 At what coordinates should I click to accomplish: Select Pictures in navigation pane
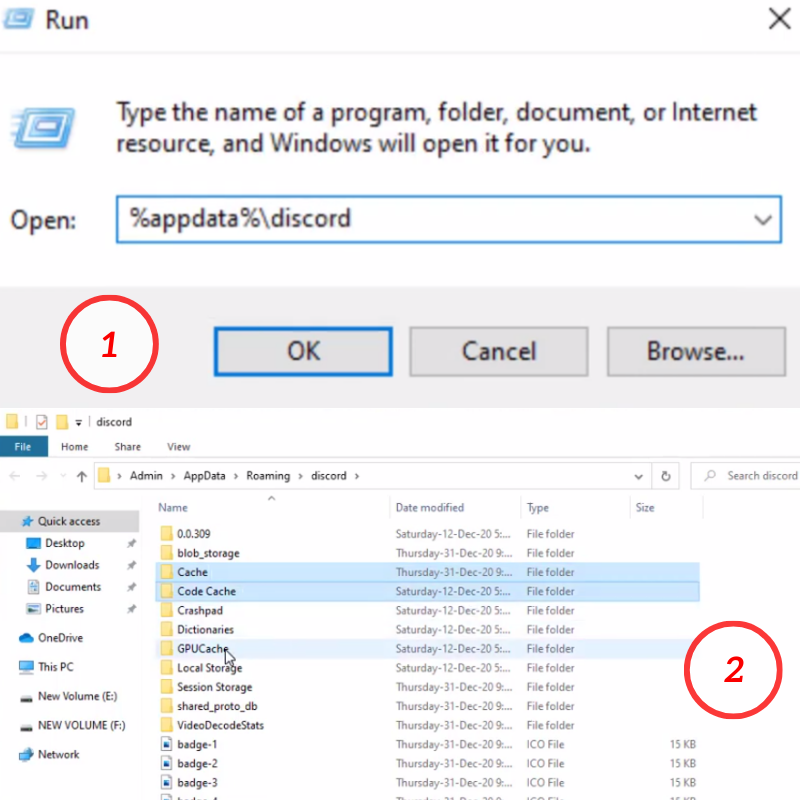64,609
